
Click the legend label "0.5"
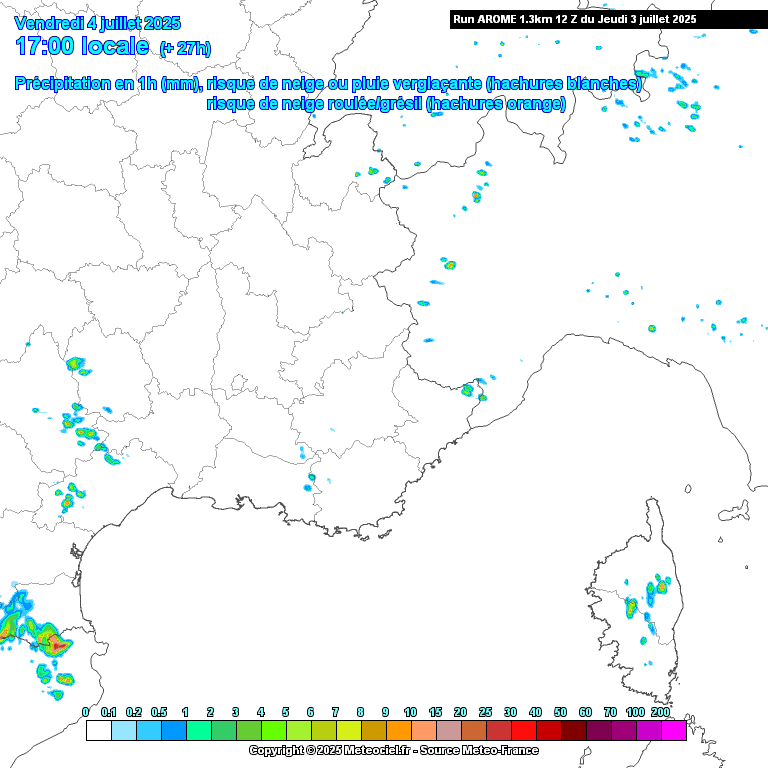tap(159, 712)
